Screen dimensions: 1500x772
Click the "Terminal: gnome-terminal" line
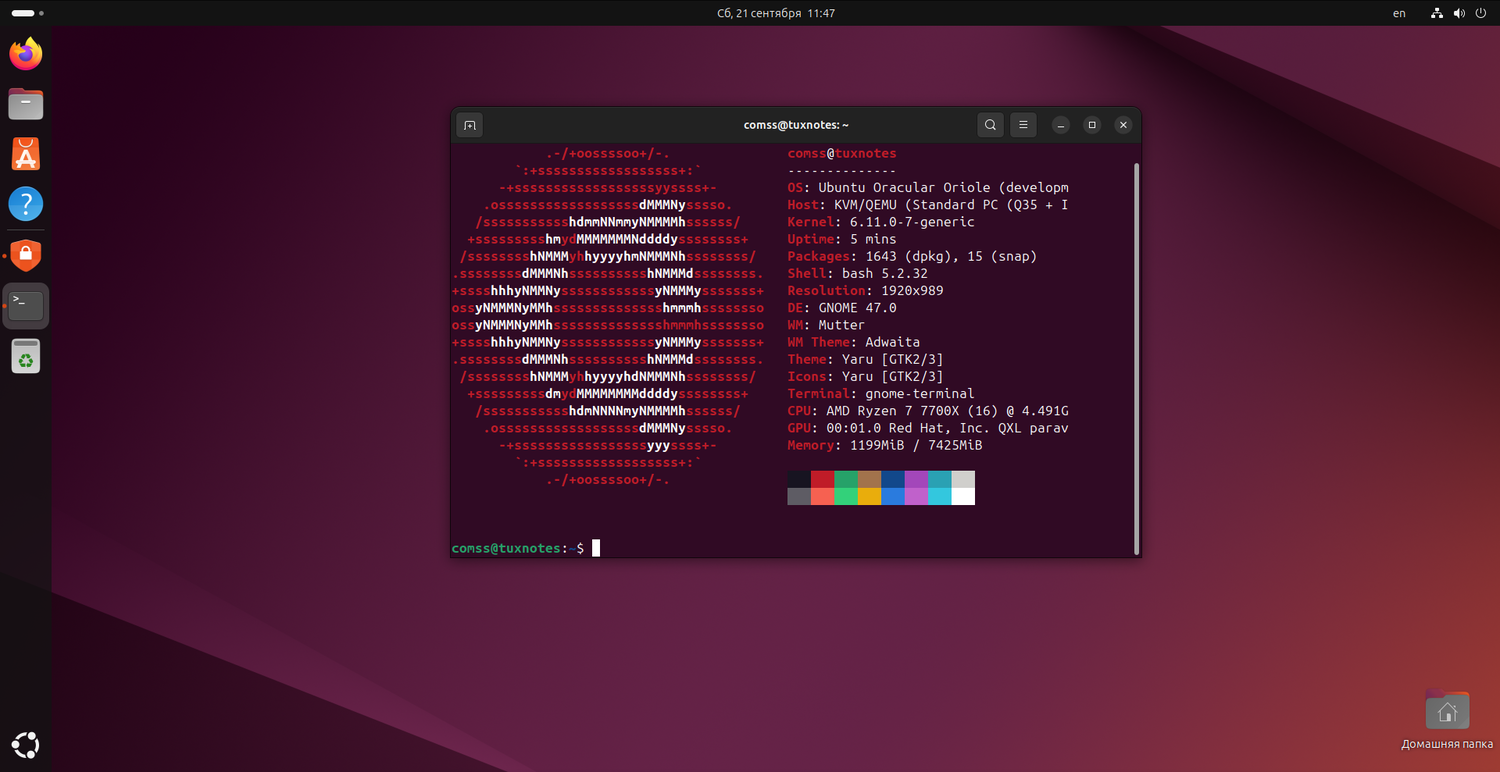[881, 394]
